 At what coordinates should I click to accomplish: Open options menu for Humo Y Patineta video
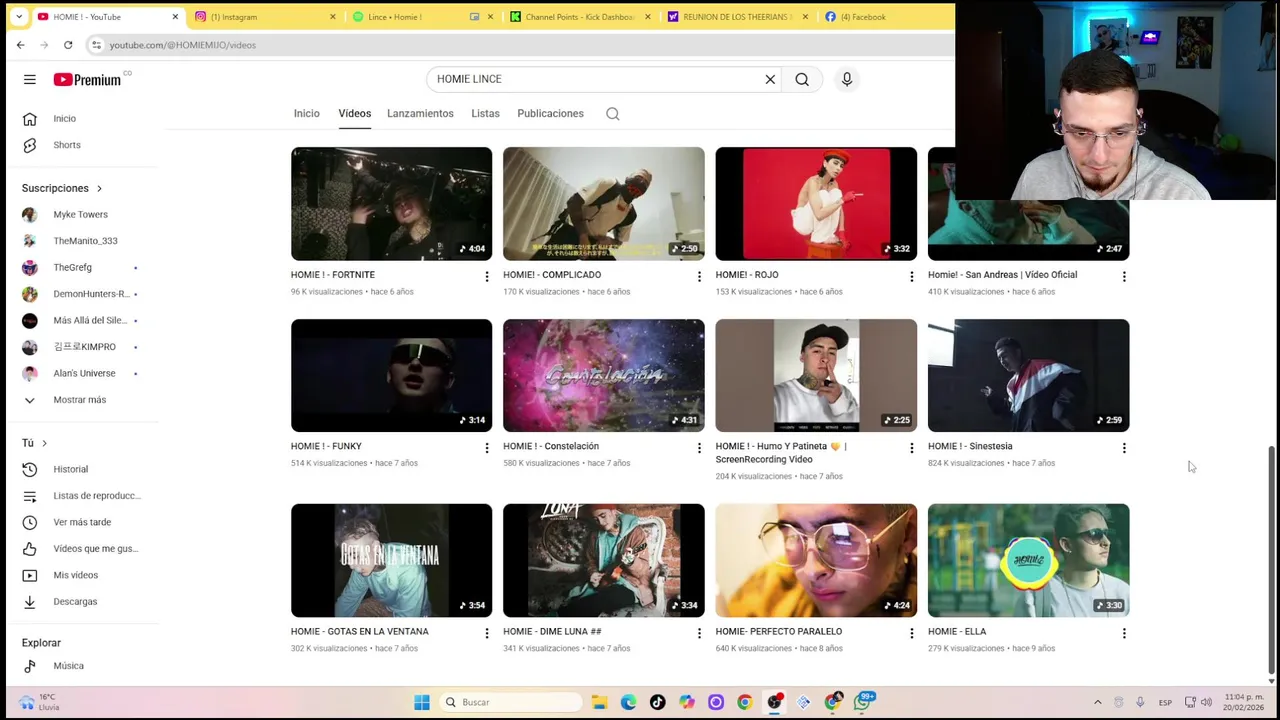point(911,448)
